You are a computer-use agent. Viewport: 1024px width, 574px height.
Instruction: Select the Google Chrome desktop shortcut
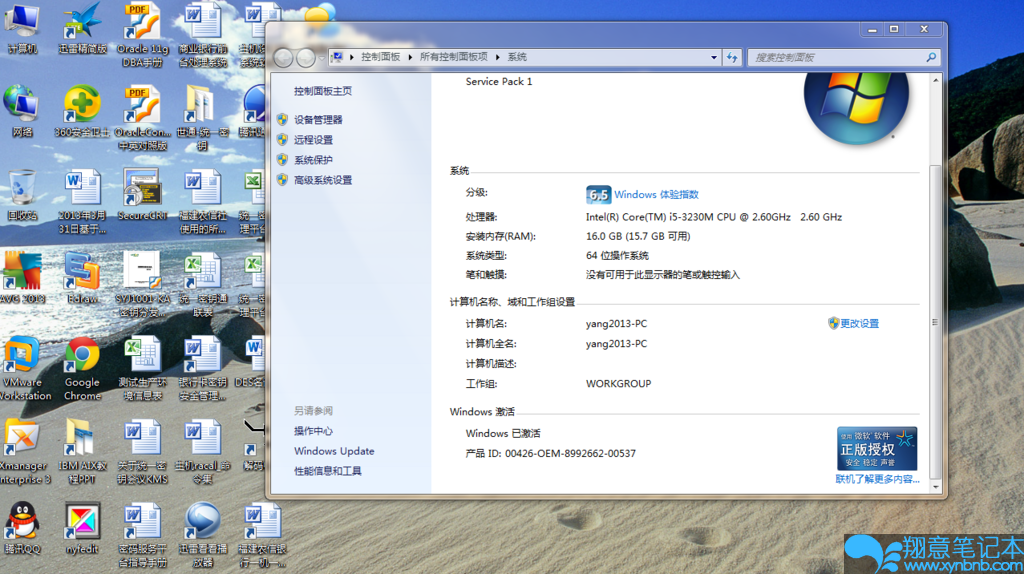pyautogui.click(x=82, y=368)
